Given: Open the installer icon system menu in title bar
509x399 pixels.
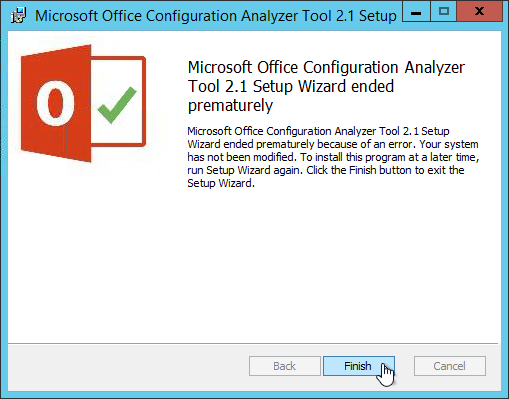Looking at the screenshot, I should point(18,15).
